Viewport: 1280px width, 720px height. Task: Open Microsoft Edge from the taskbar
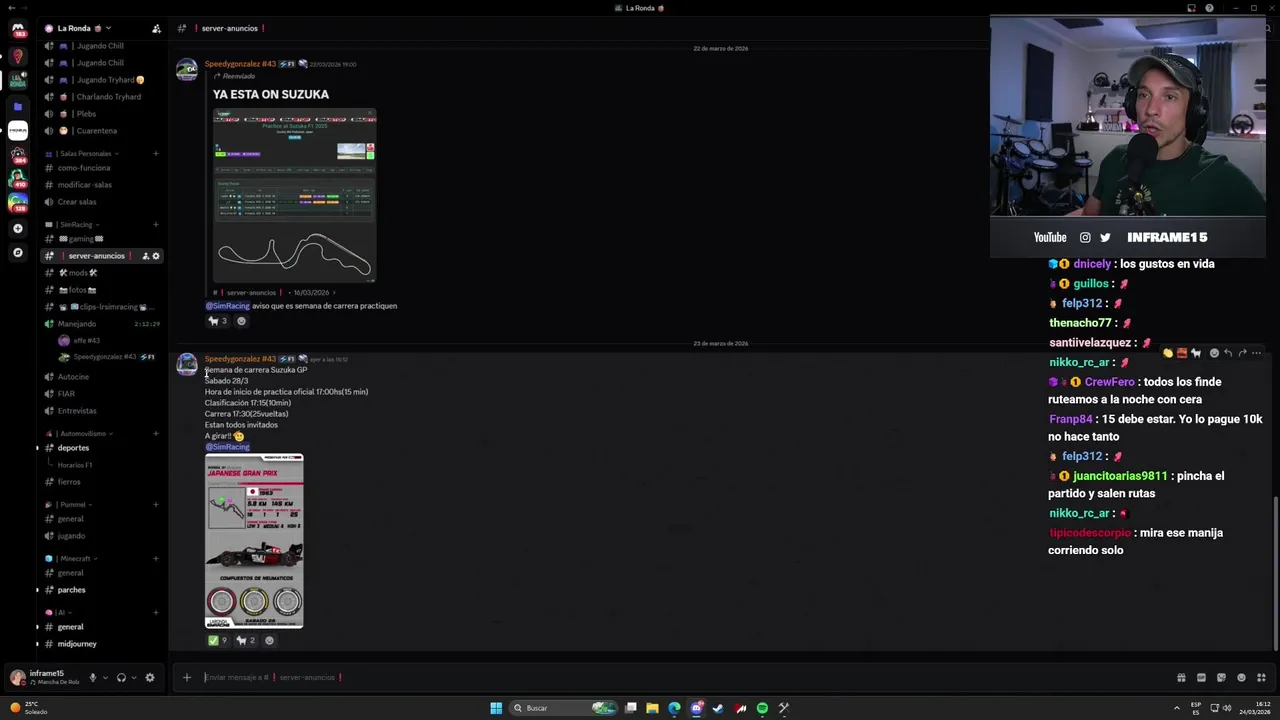click(x=674, y=708)
